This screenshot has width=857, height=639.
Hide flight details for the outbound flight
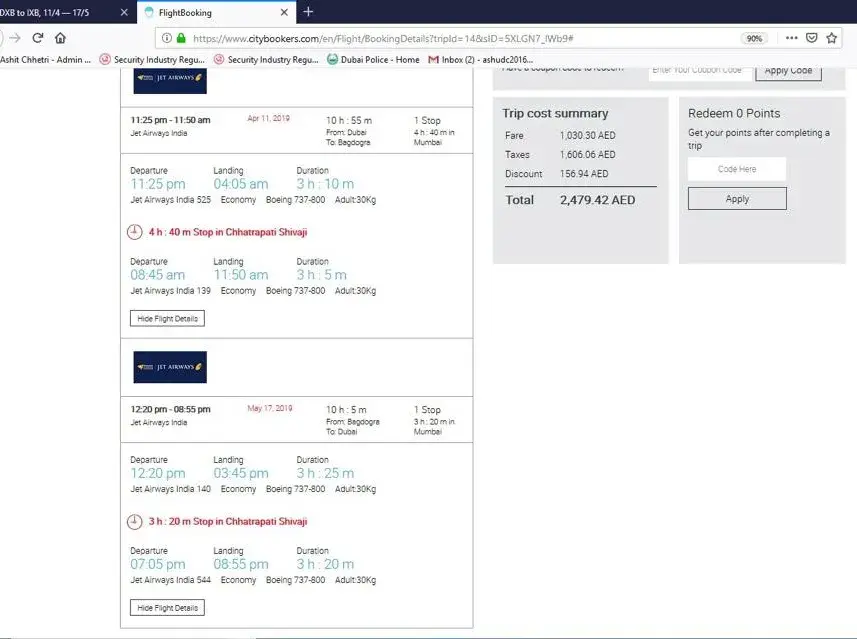[167, 318]
